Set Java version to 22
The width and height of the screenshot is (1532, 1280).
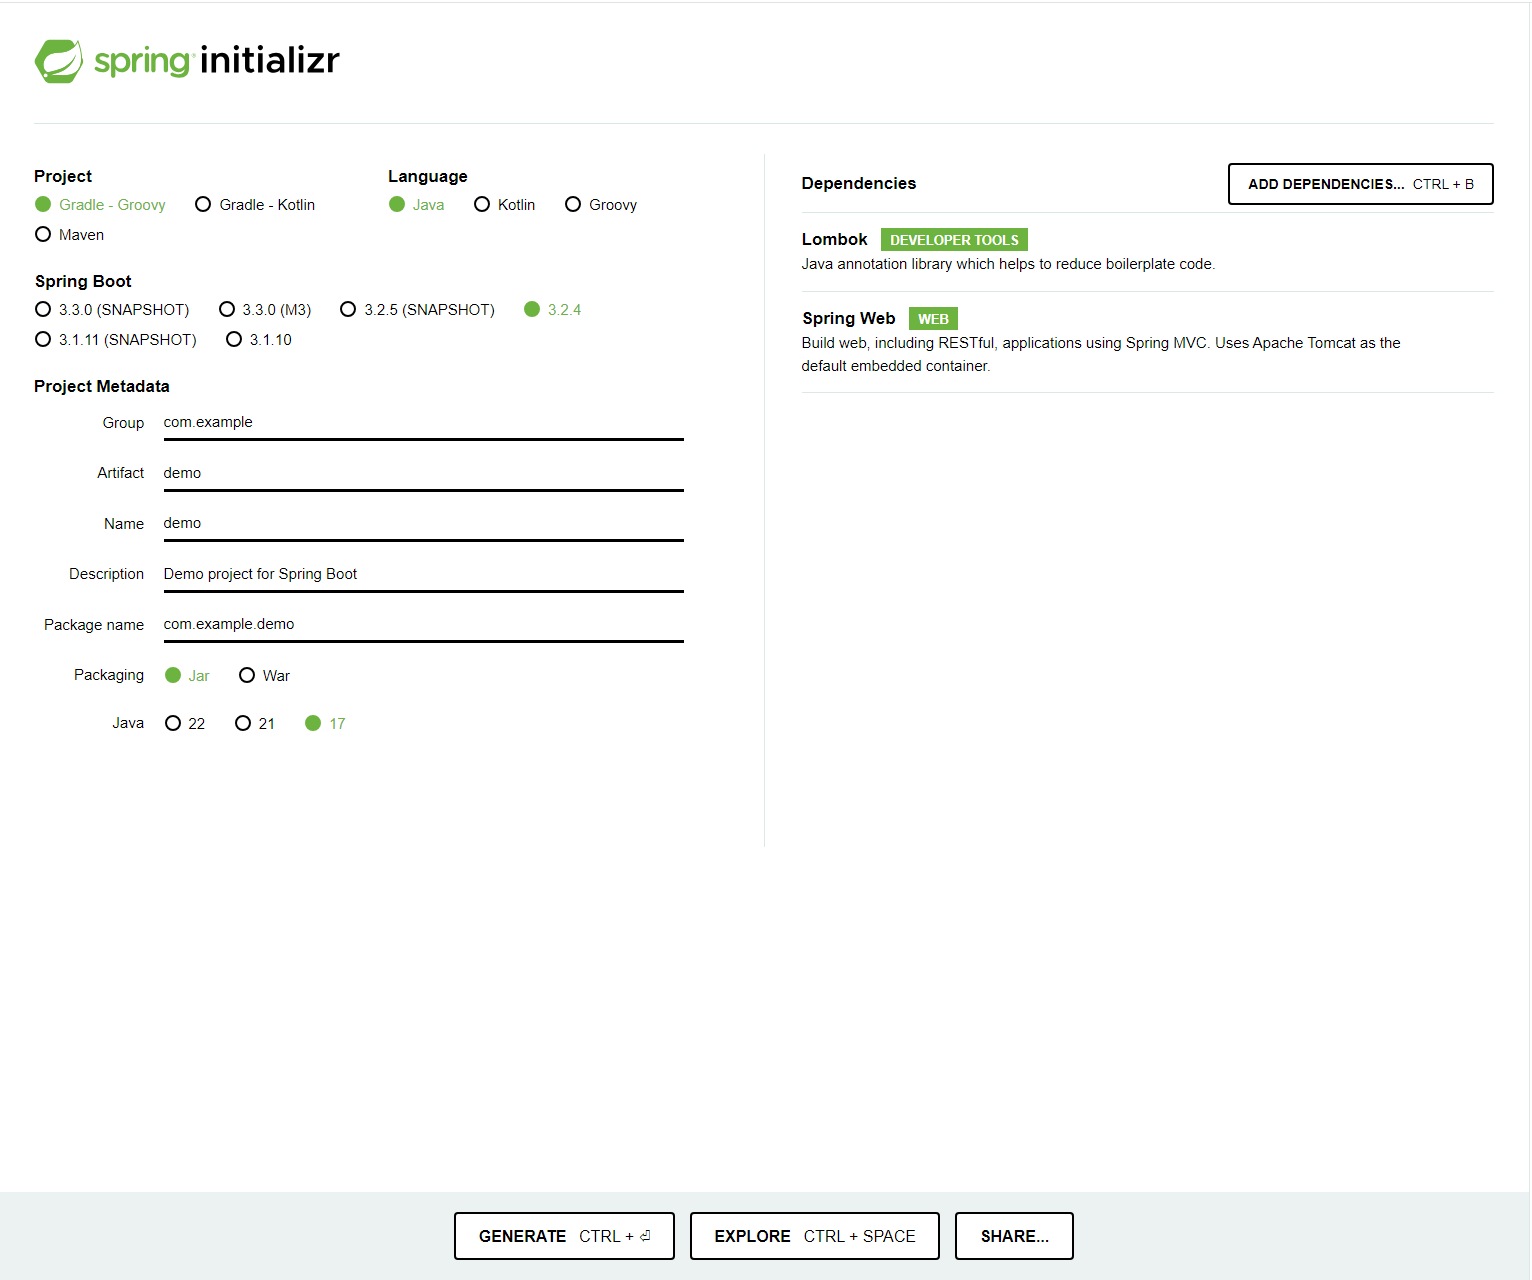(x=185, y=724)
